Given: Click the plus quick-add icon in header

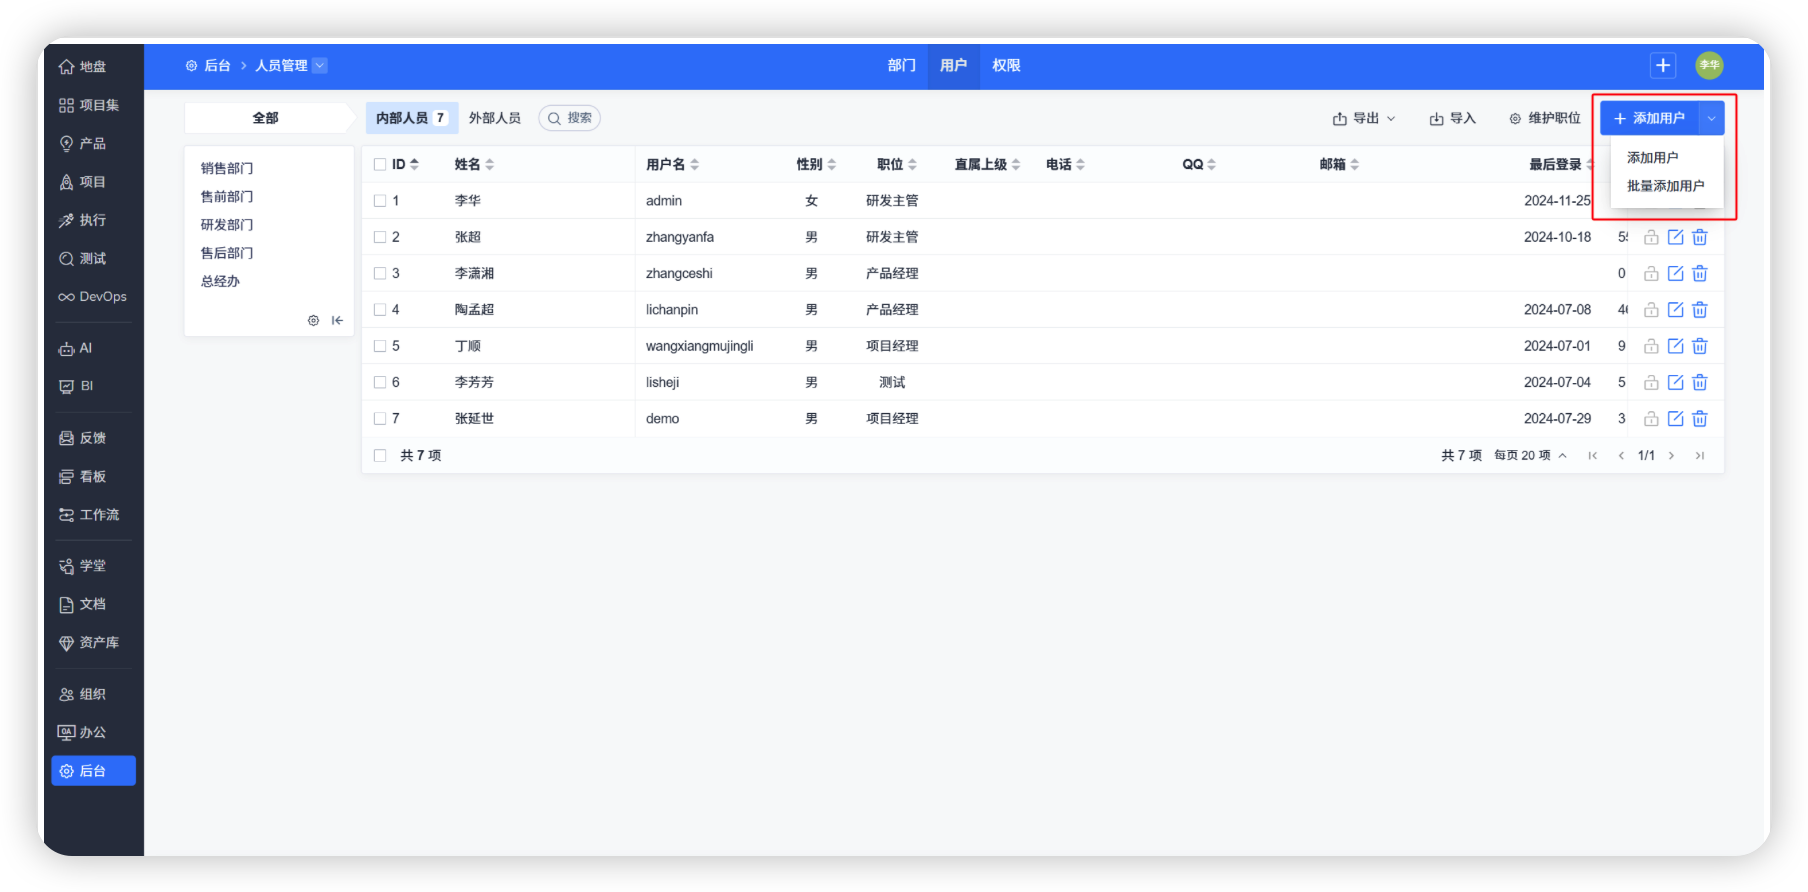Looking at the screenshot, I should (x=1663, y=65).
